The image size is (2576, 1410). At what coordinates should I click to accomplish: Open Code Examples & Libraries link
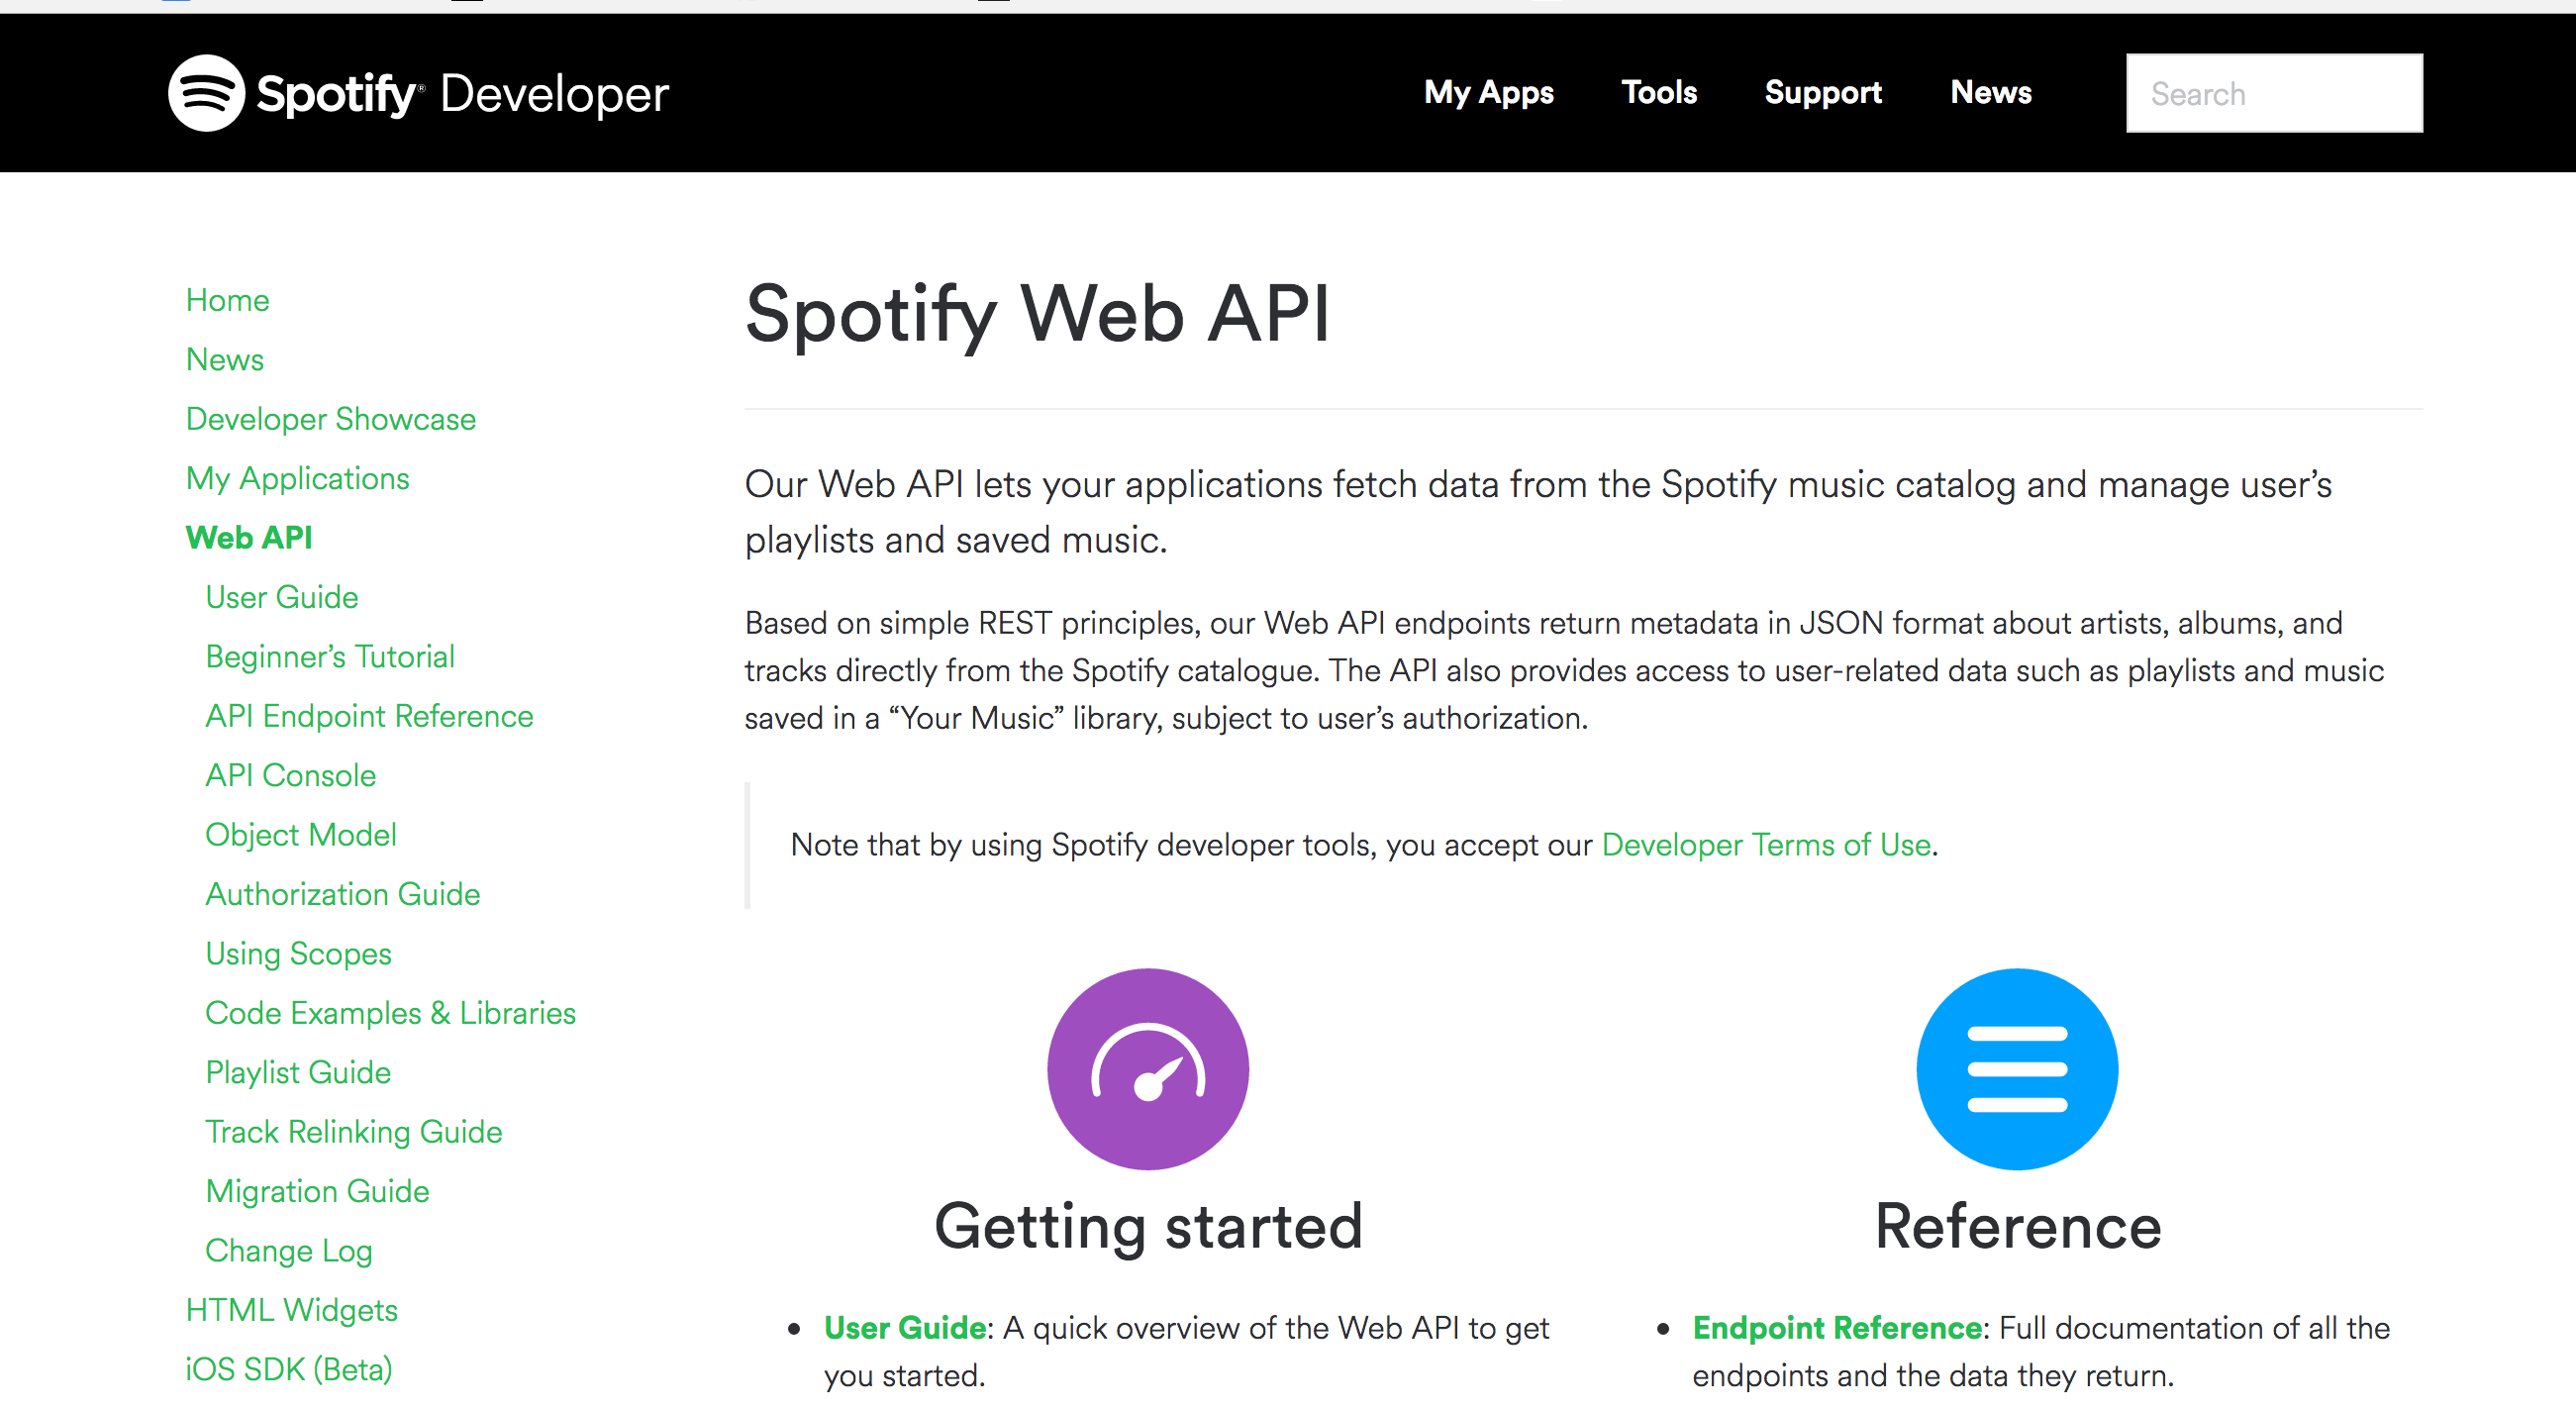pyautogui.click(x=391, y=1013)
